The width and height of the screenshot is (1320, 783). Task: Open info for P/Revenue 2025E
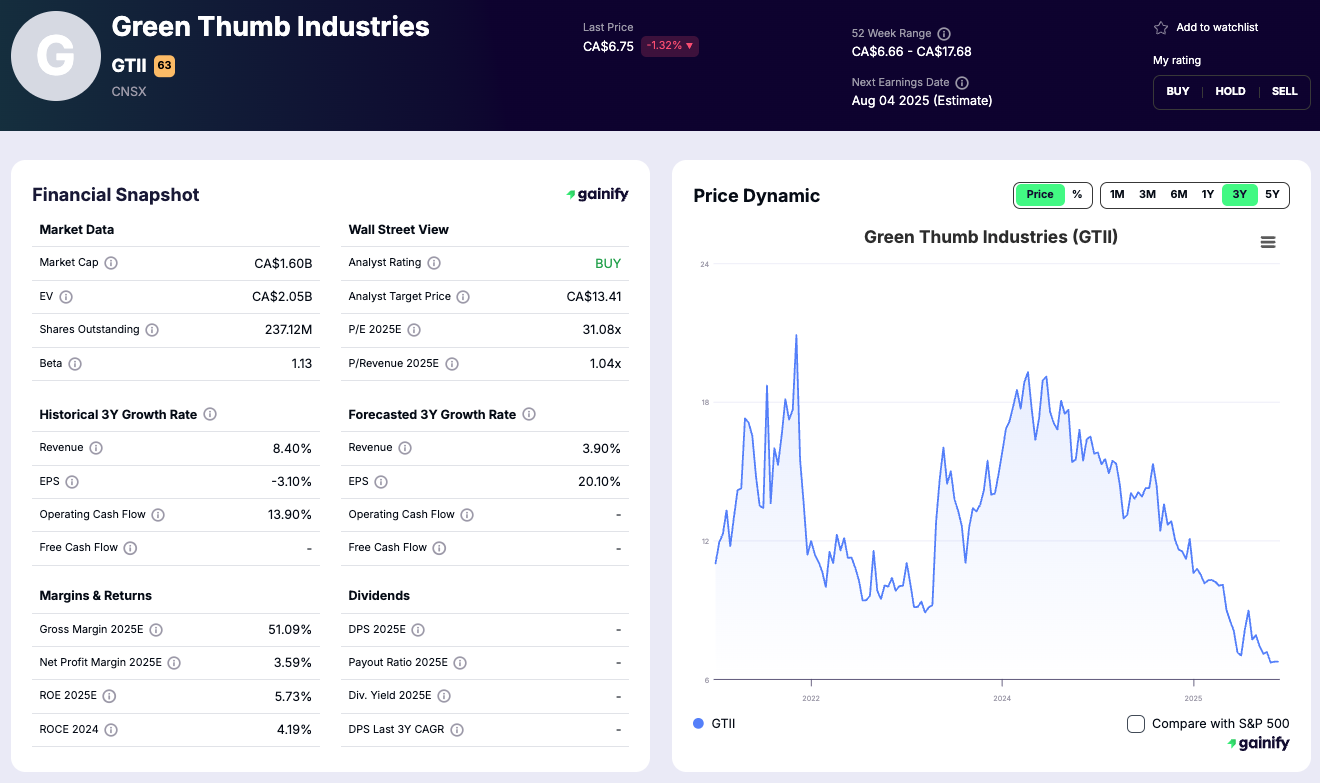tap(452, 364)
